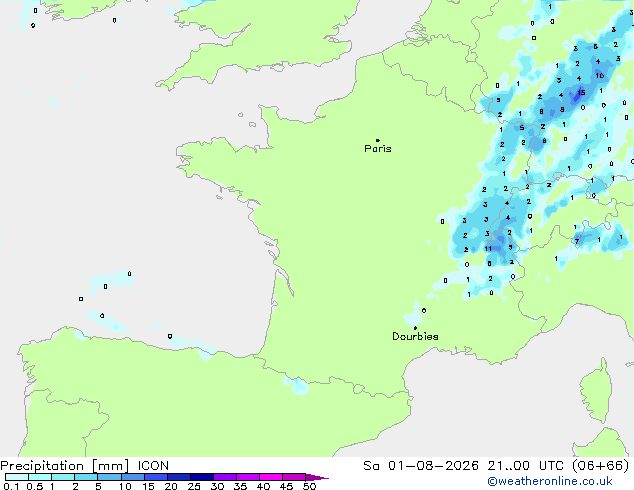The image size is (634, 490).
Task: Click the Corsica island on the map
Action: 596,389
